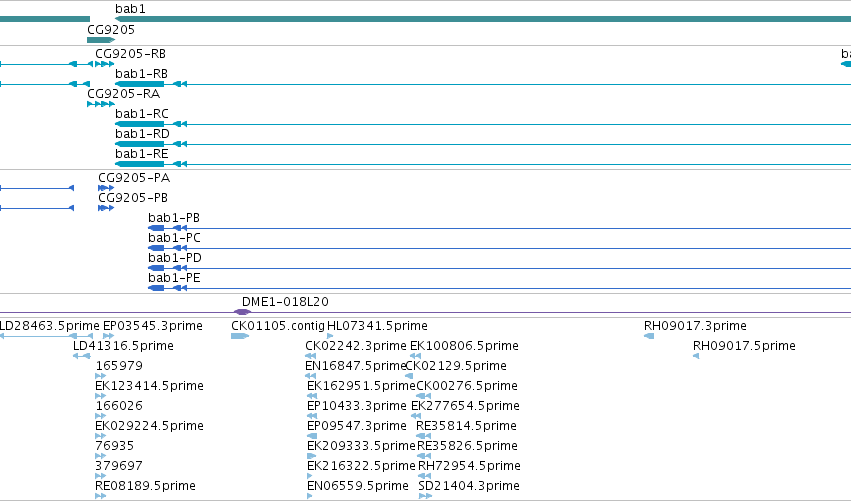Select the RH09017.5prime EST label
The height and width of the screenshot is (501, 851).
(744, 346)
